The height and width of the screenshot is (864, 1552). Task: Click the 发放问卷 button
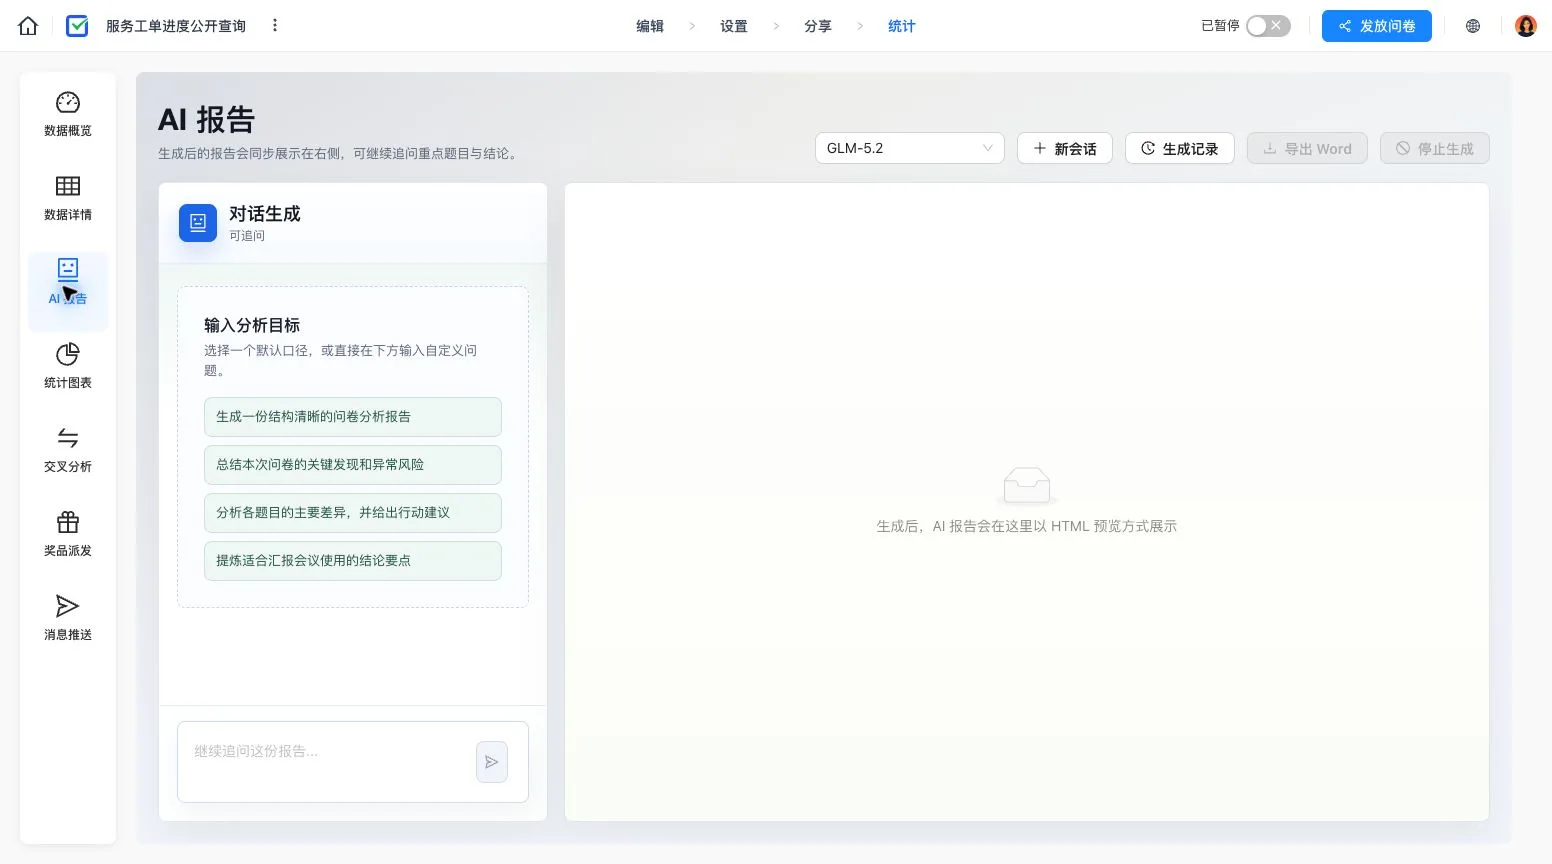tap(1377, 26)
